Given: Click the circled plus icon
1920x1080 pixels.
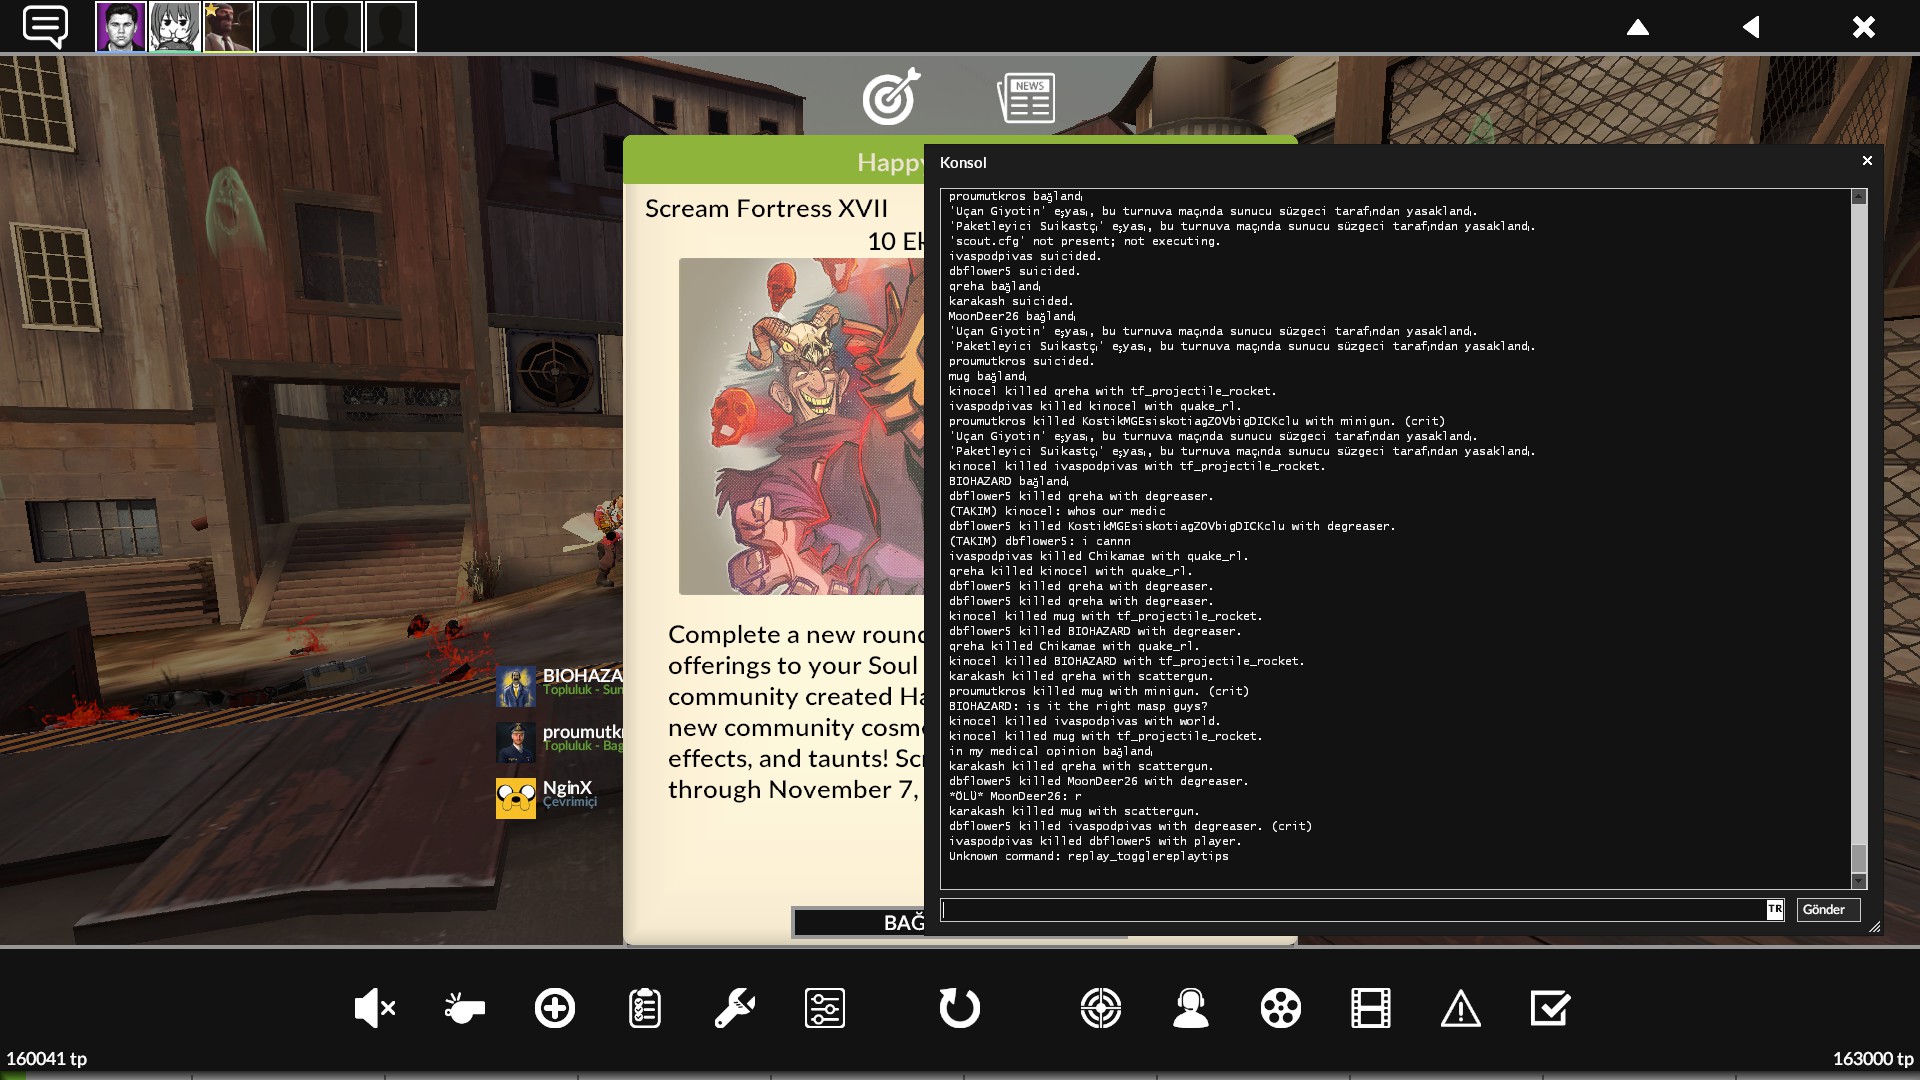Looking at the screenshot, I should pos(554,1008).
